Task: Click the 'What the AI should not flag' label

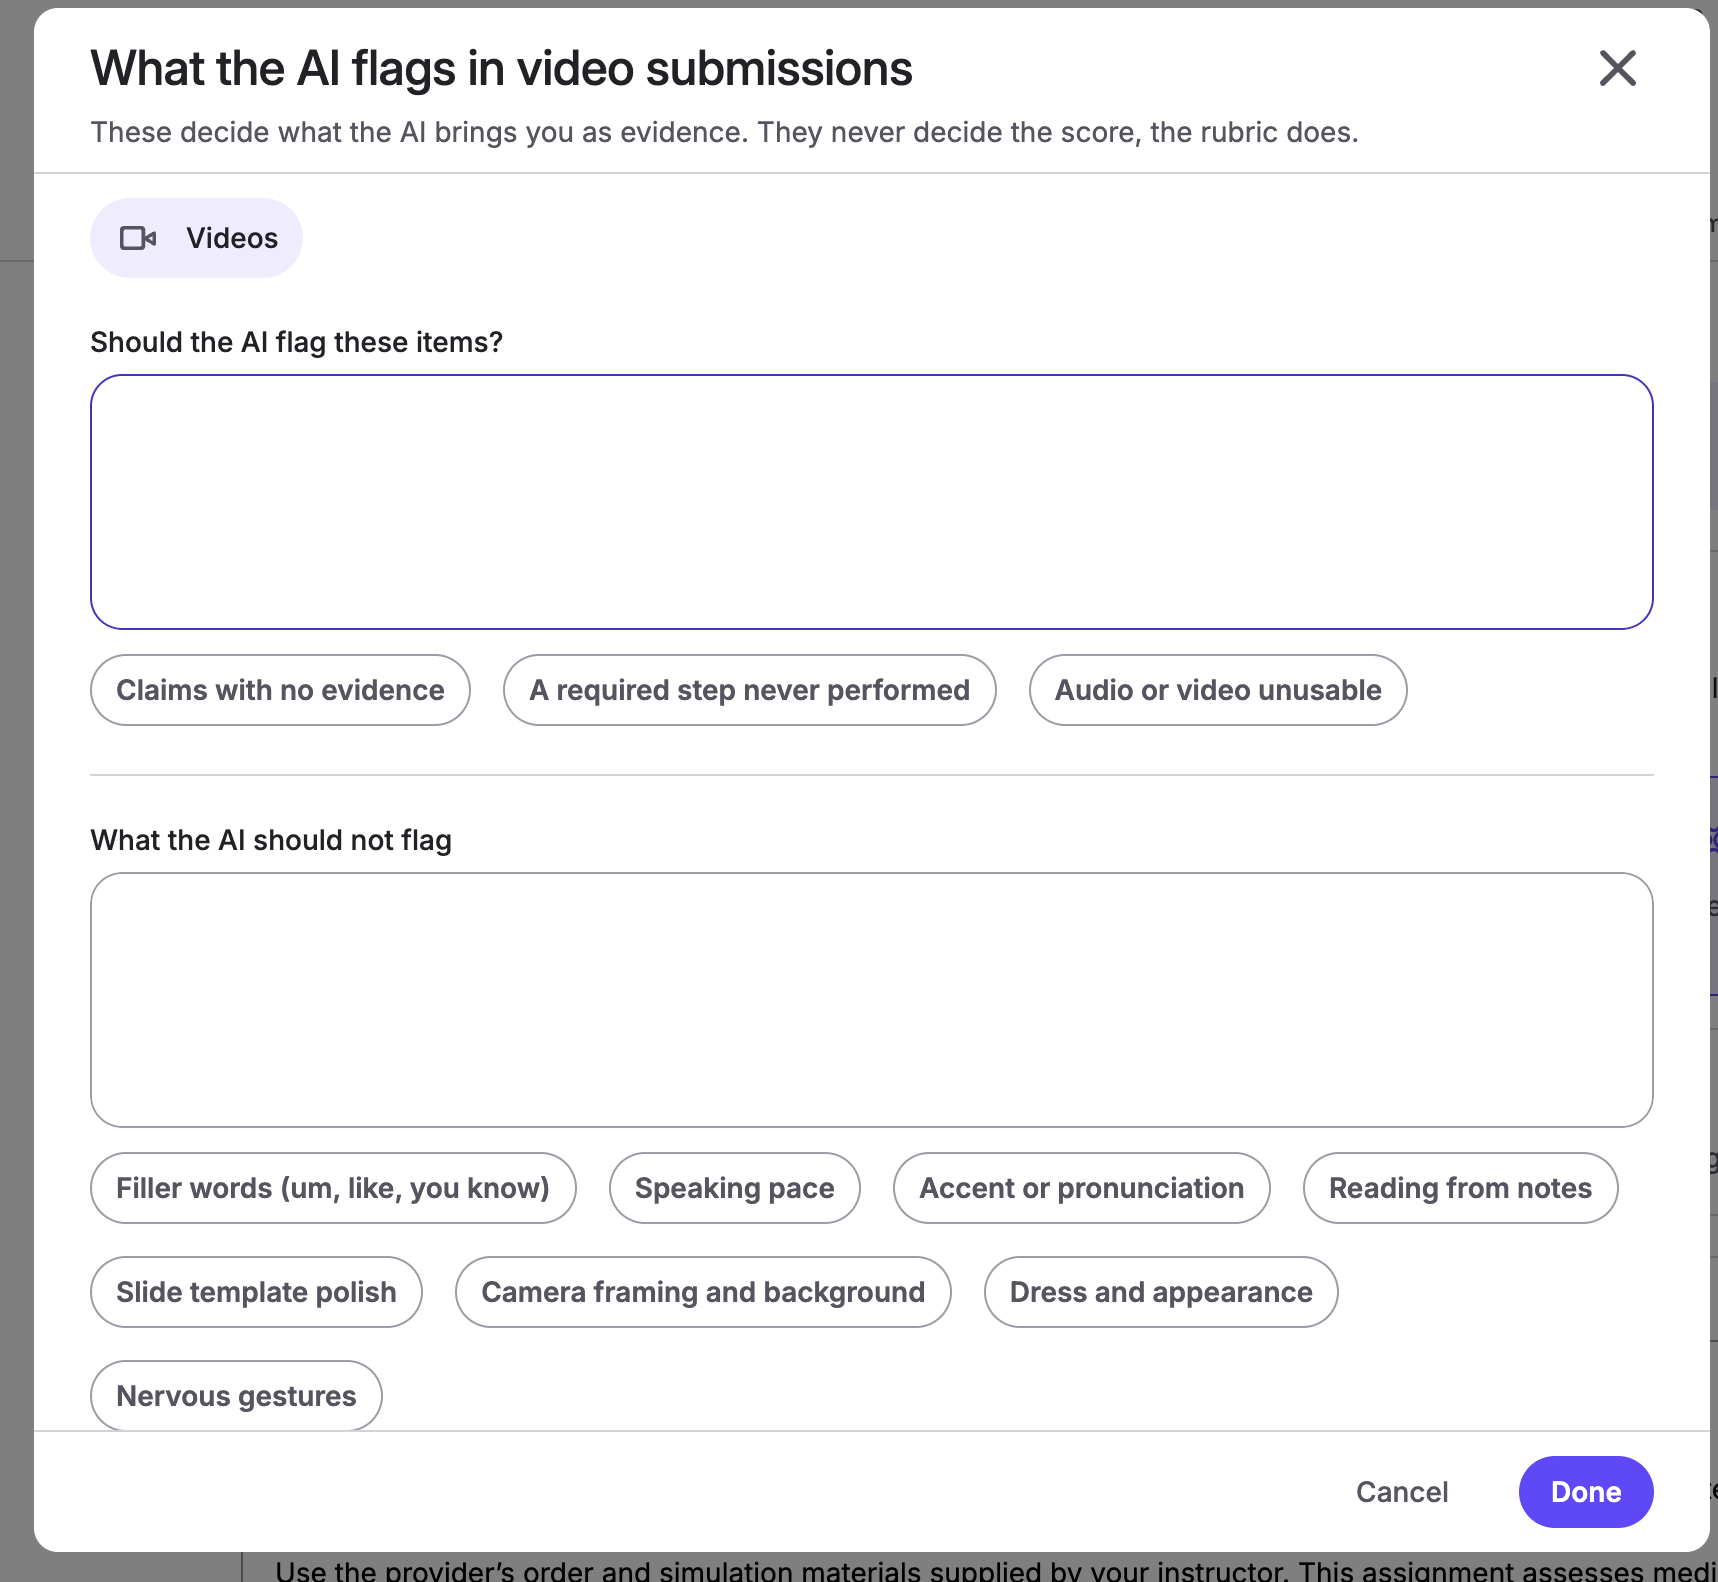Action: (271, 840)
